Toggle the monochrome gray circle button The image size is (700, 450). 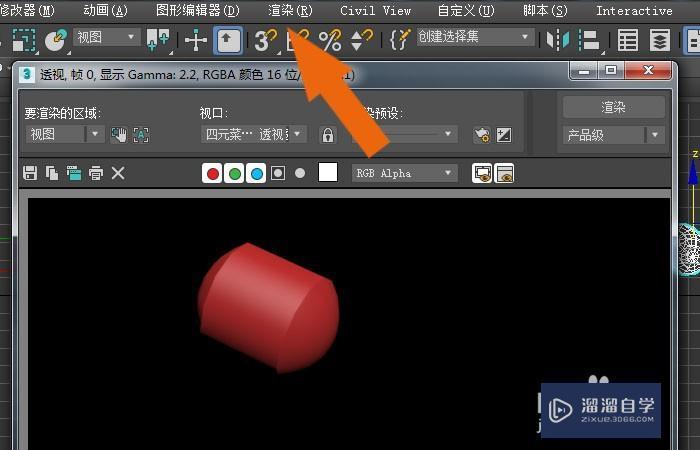(300, 173)
